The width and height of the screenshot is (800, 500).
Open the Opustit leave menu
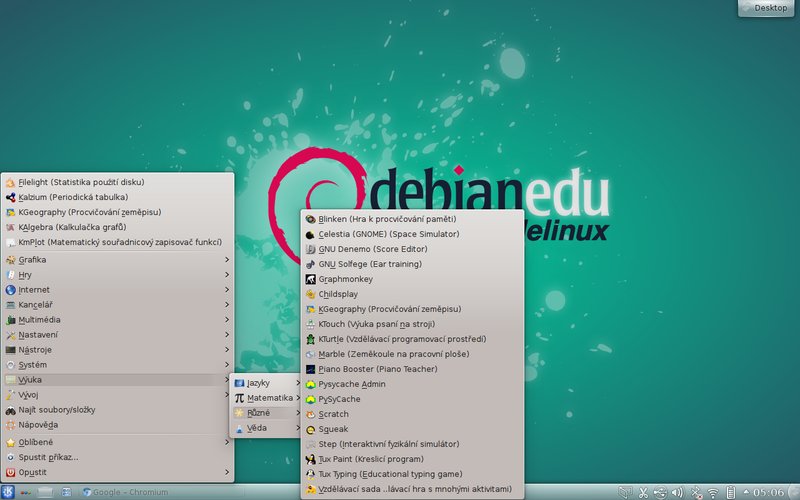118,472
